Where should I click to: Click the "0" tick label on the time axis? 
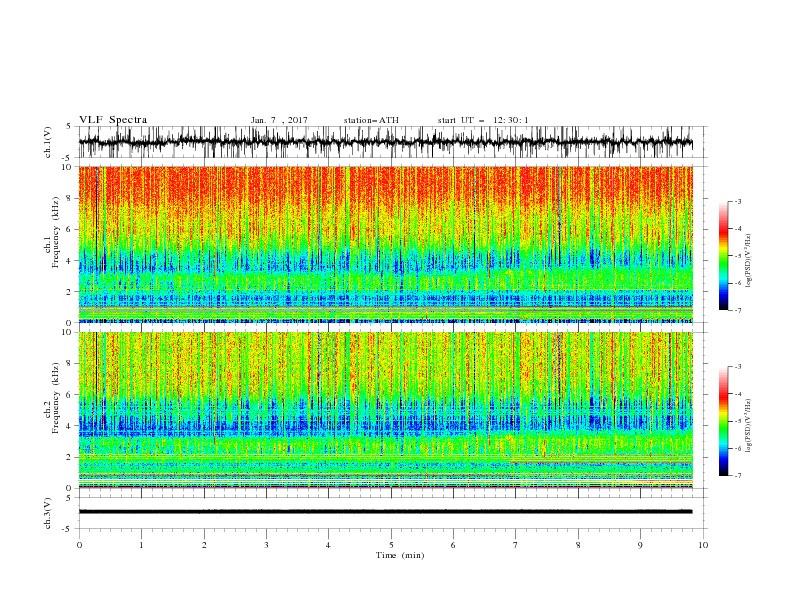[x=79, y=545]
